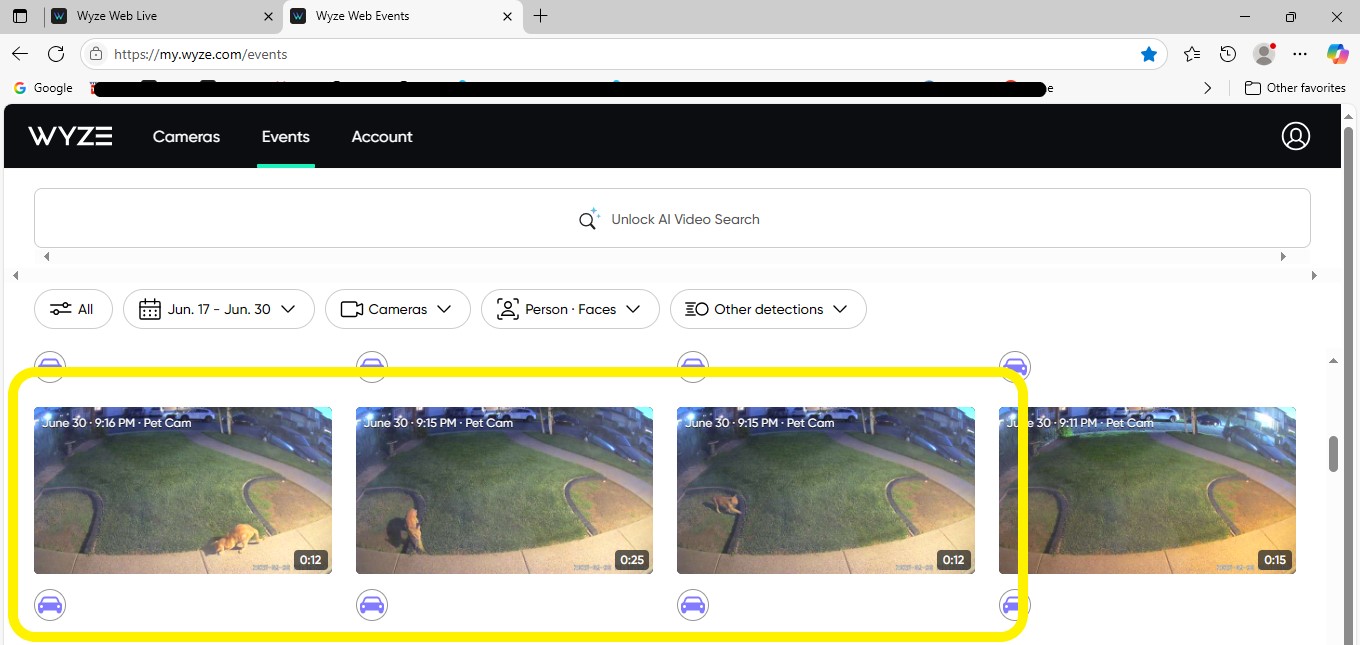Image resolution: width=1360 pixels, height=645 pixels.
Task: Open Google bookmark
Action: tap(43, 88)
